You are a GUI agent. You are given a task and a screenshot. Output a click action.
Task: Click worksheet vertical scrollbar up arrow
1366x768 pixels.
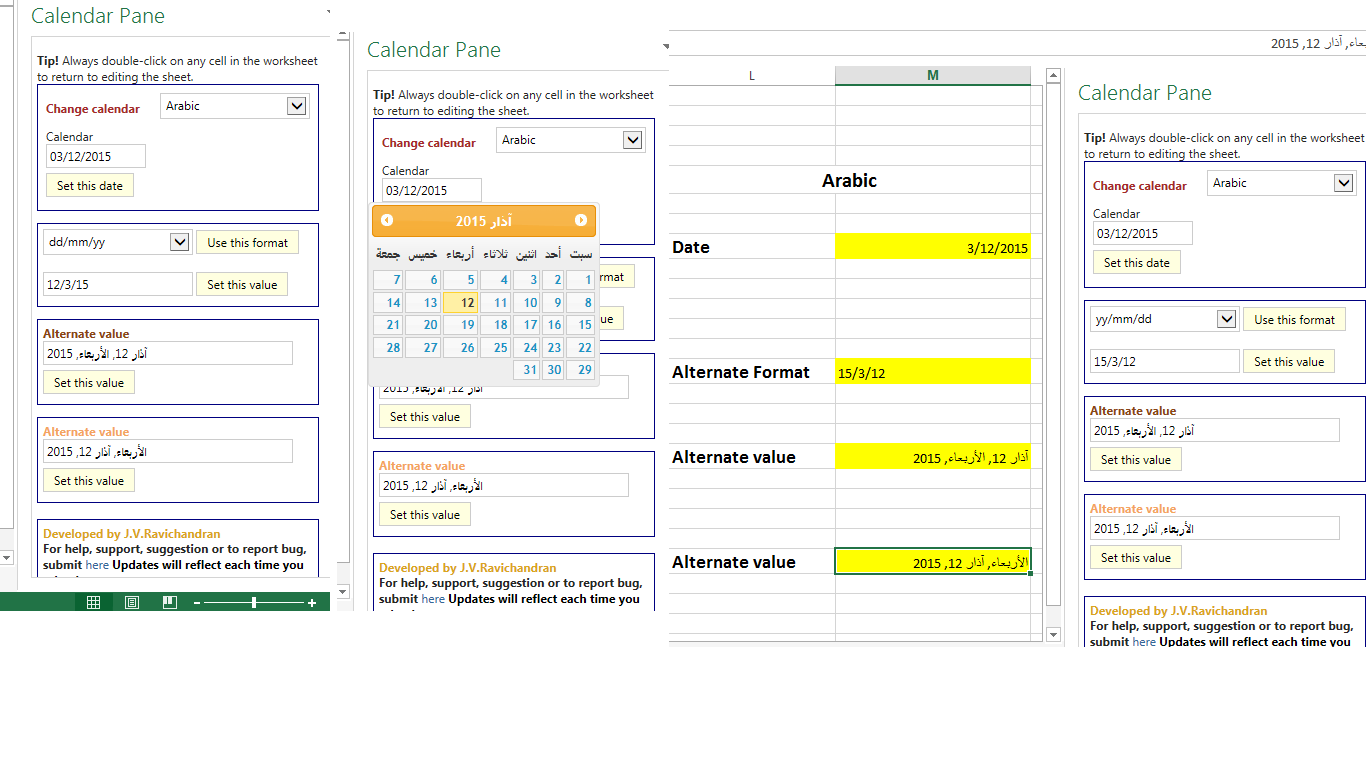[x=1053, y=76]
